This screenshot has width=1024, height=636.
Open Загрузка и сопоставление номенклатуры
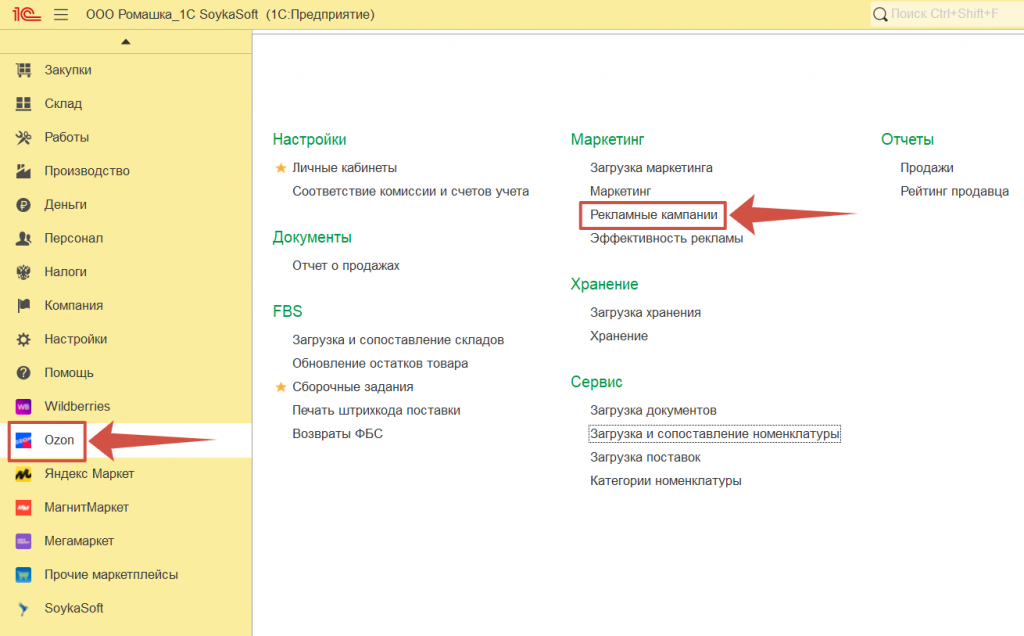click(x=714, y=434)
